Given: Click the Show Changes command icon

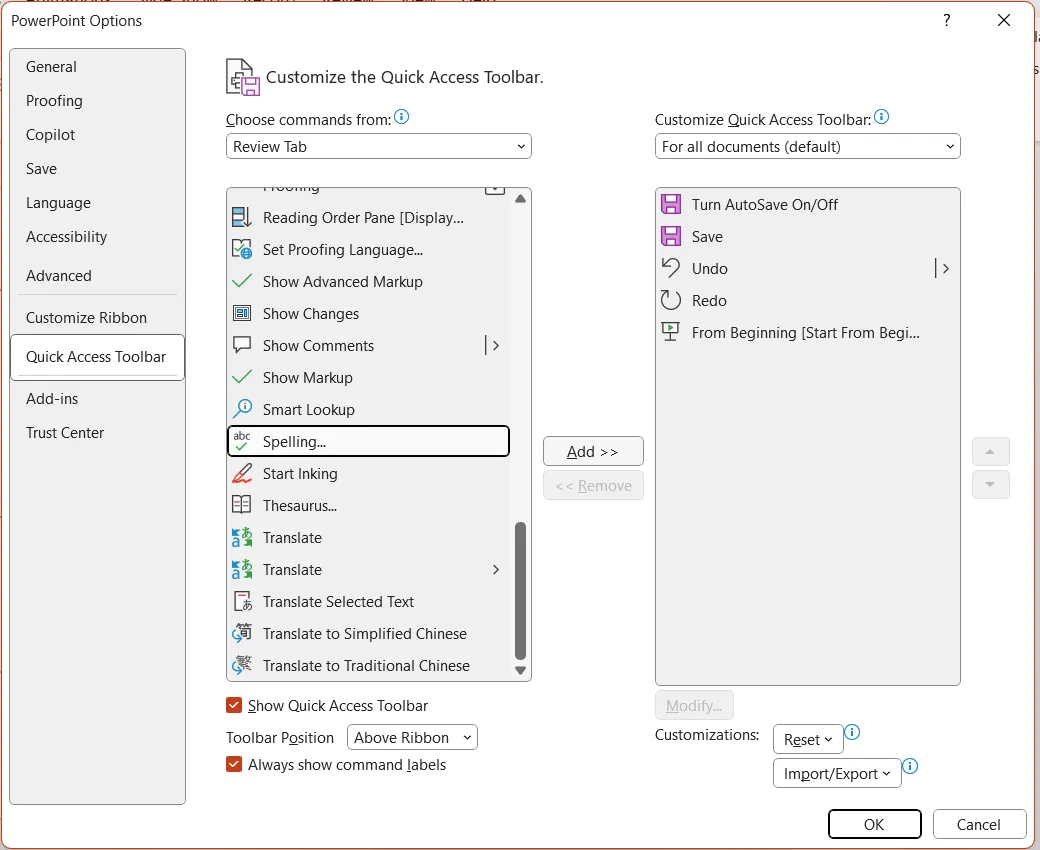Looking at the screenshot, I should (x=240, y=313).
